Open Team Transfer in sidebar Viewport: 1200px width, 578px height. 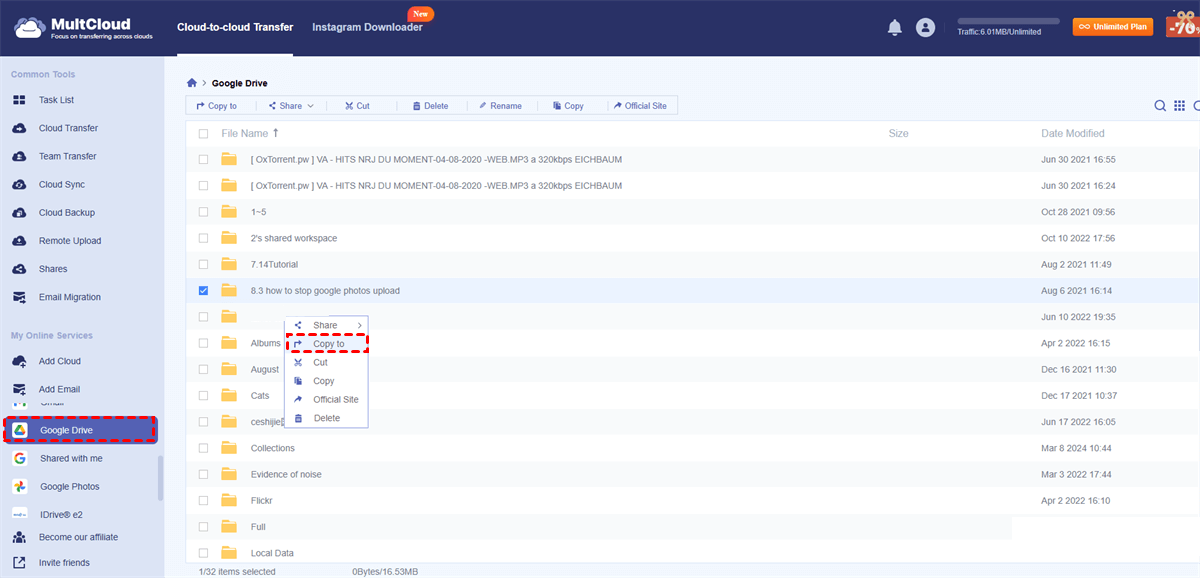67,156
